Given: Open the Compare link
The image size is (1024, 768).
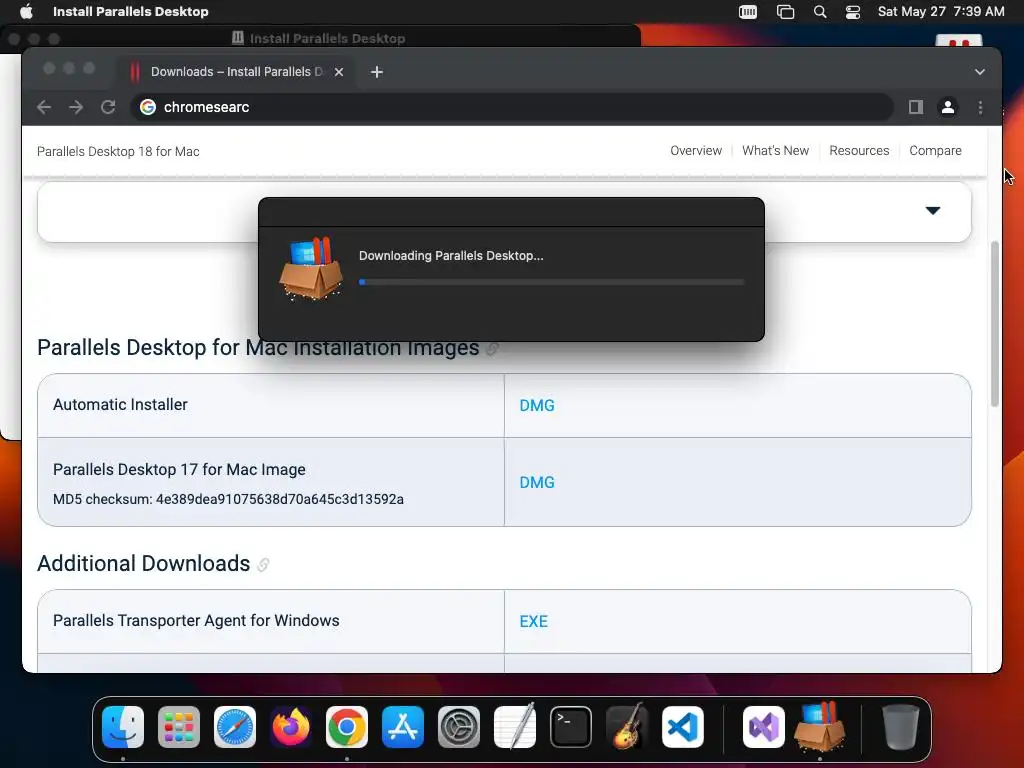Looking at the screenshot, I should (935, 151).
